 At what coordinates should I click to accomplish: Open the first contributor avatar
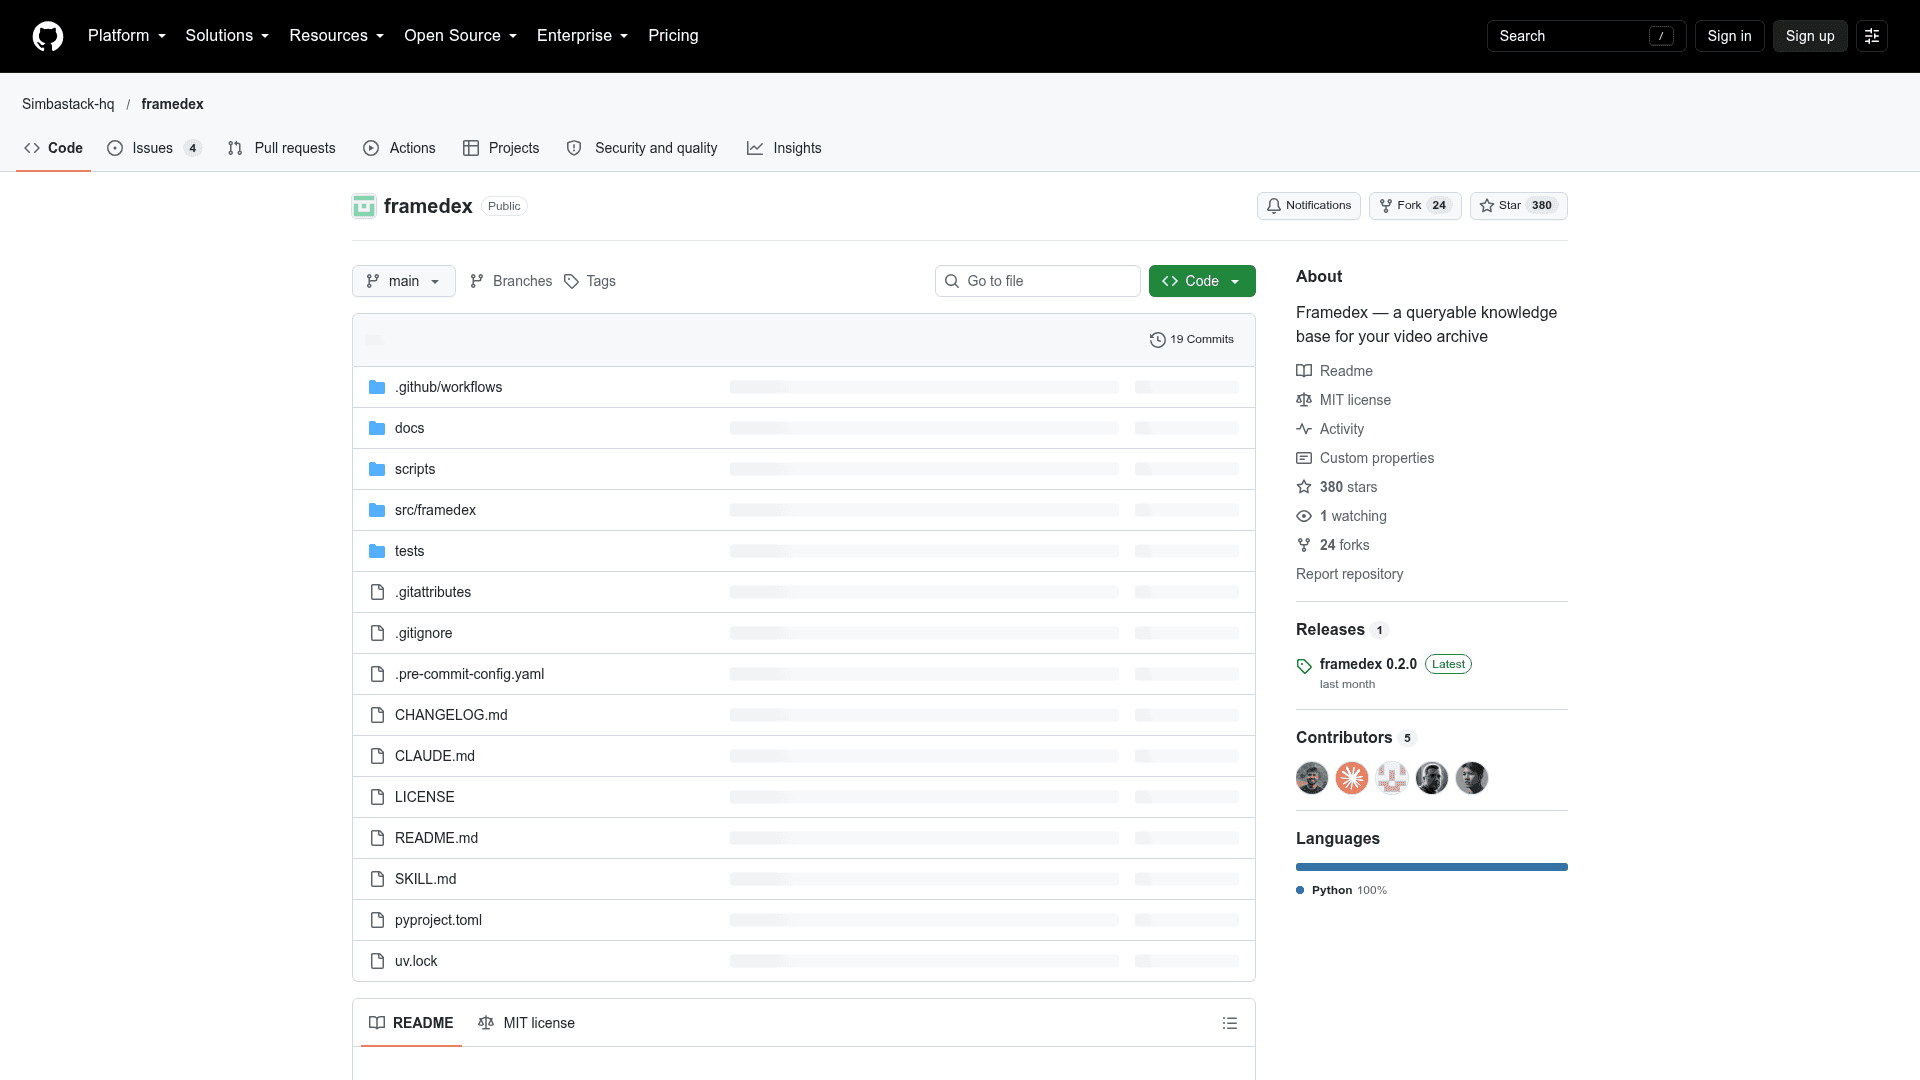click(x=1312, y=778)
